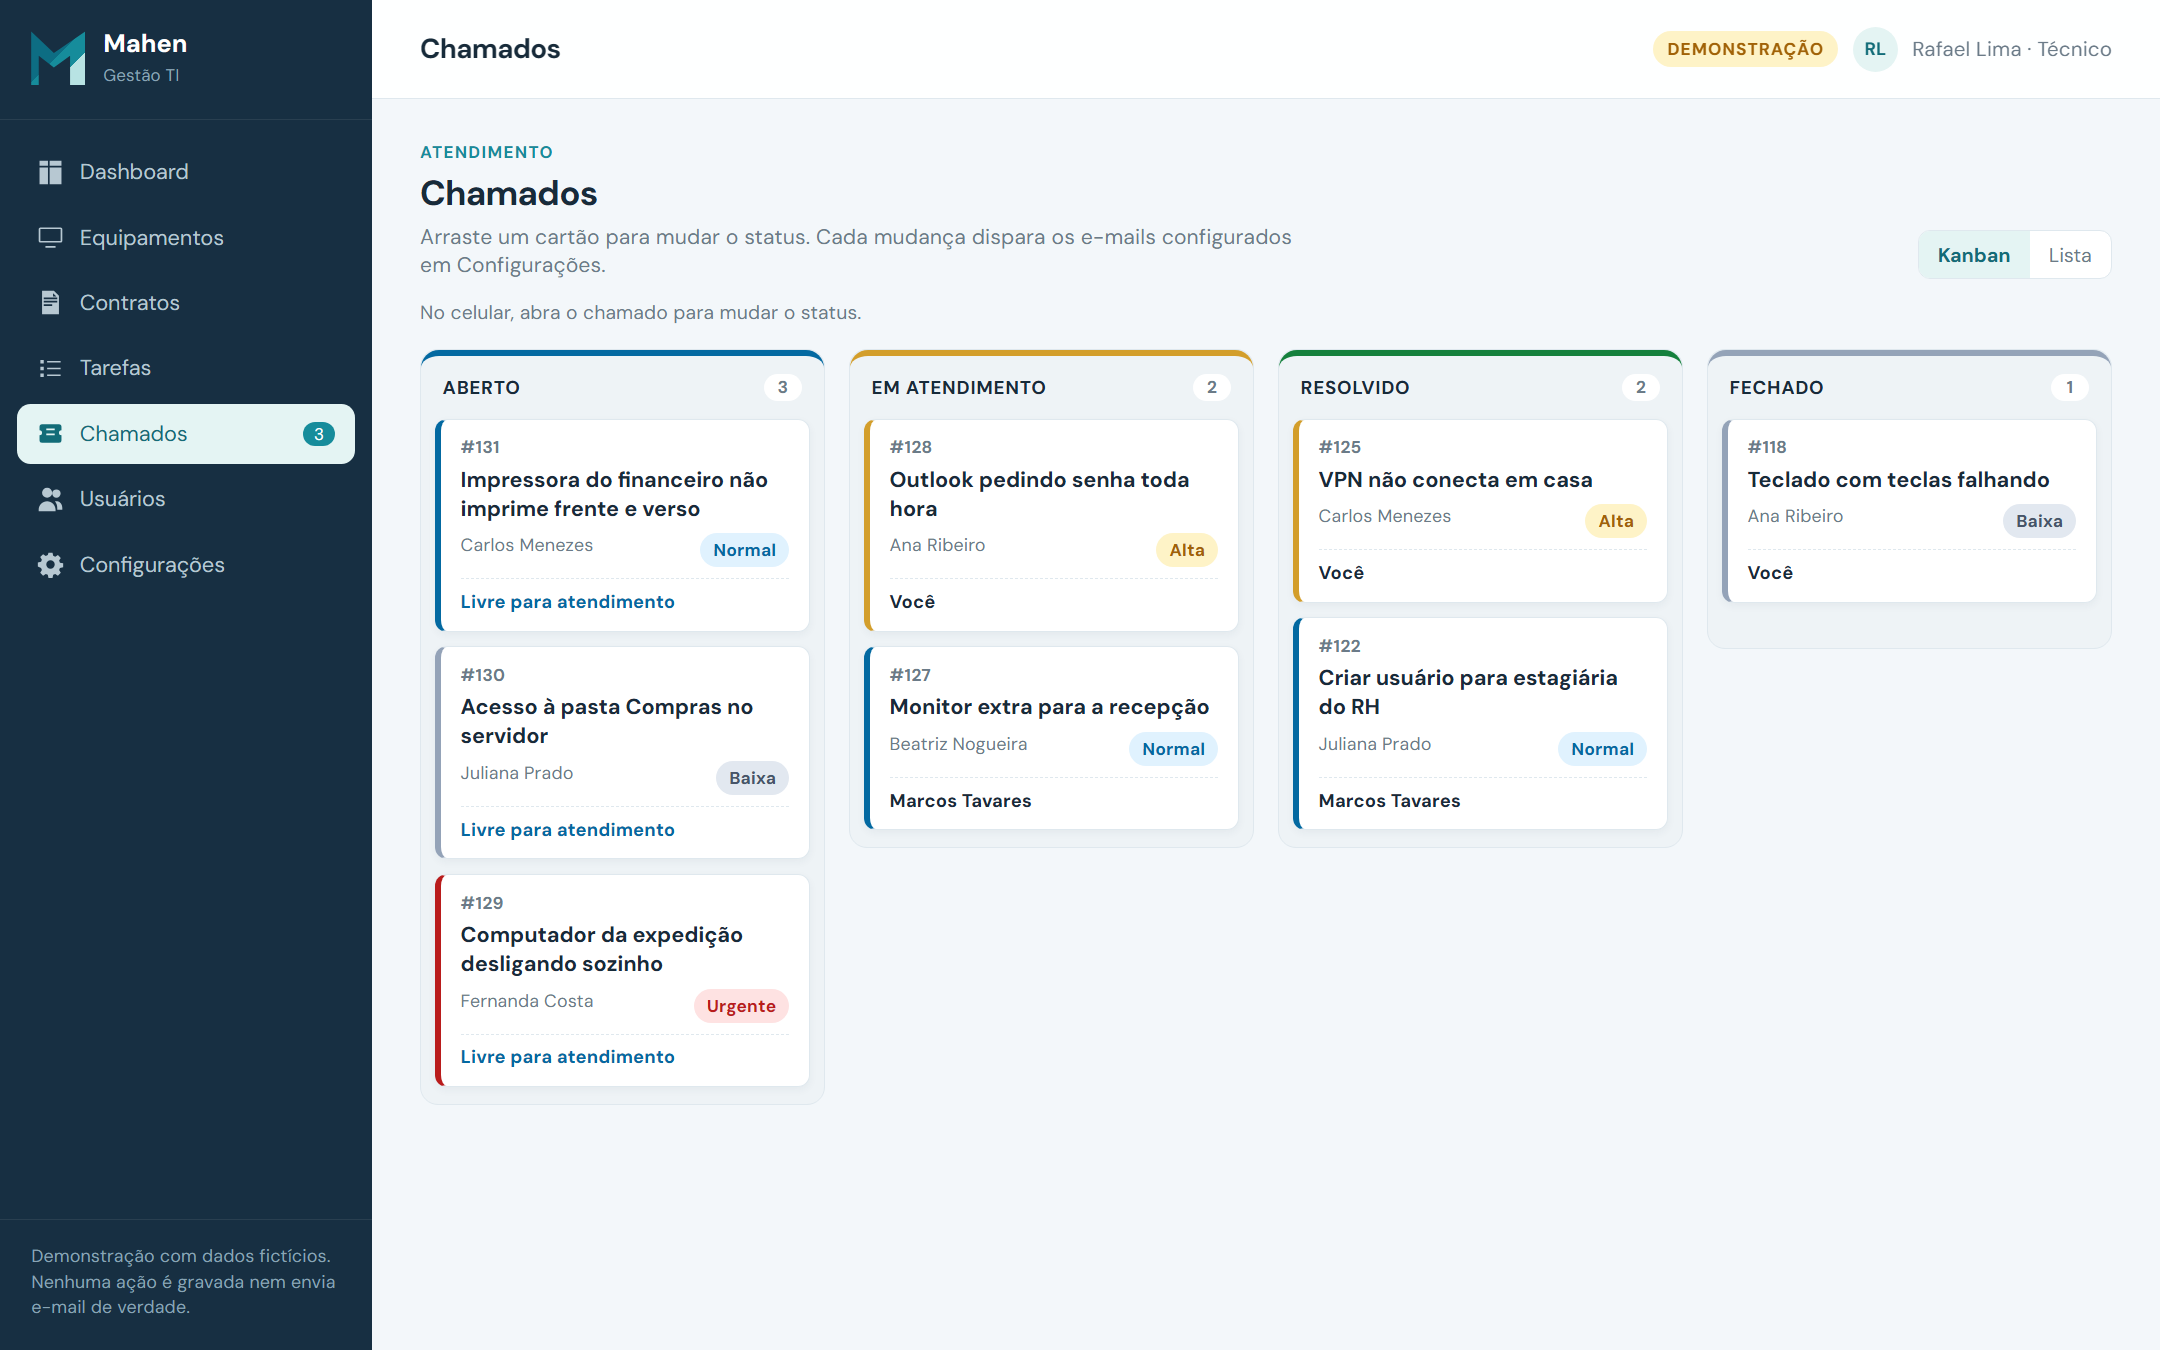The width and height of the screenshot is (2160, 1350).
Task: Click the Chamados badge showing 3
Action: (x=319, y=434)
